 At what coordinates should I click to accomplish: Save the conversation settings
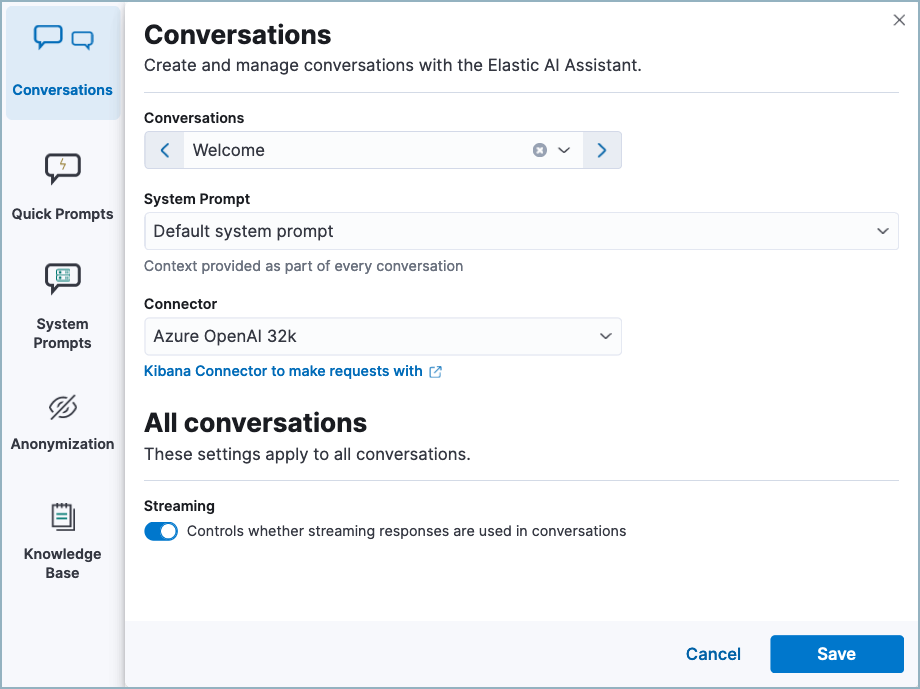[x=836, y=654]
